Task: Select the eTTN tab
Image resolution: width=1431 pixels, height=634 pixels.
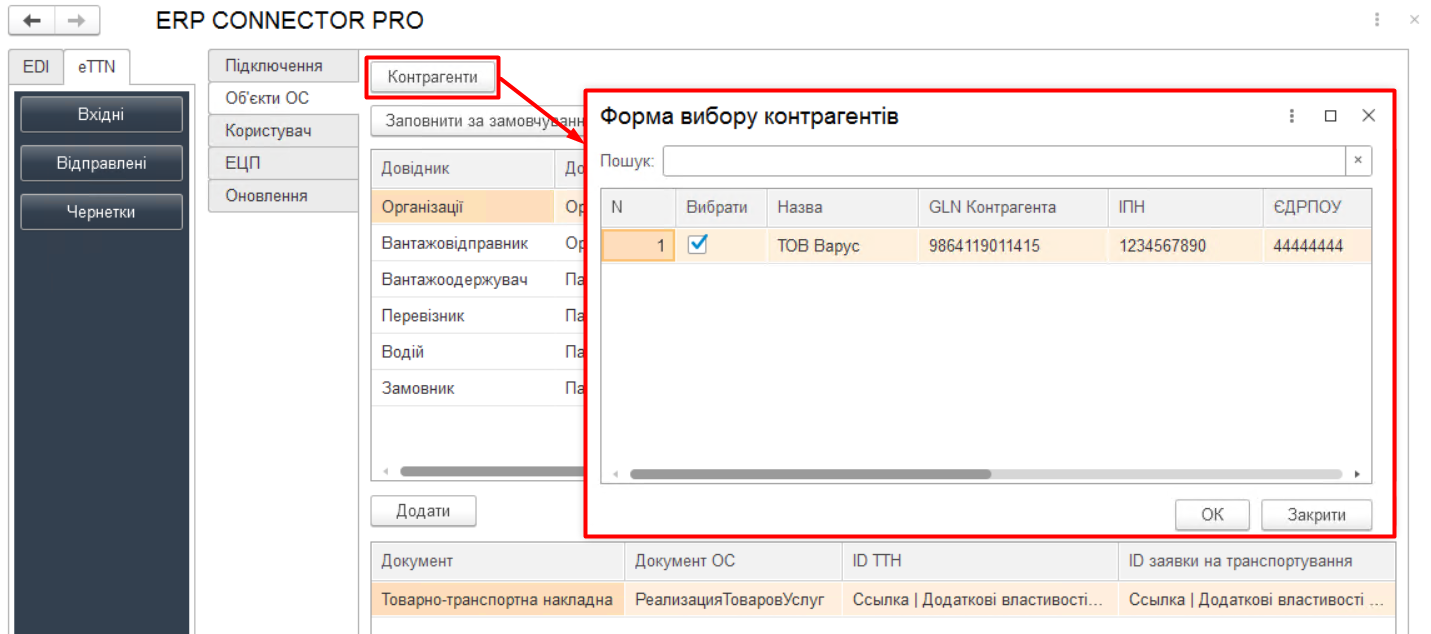Action: click(x=97, y=67)
